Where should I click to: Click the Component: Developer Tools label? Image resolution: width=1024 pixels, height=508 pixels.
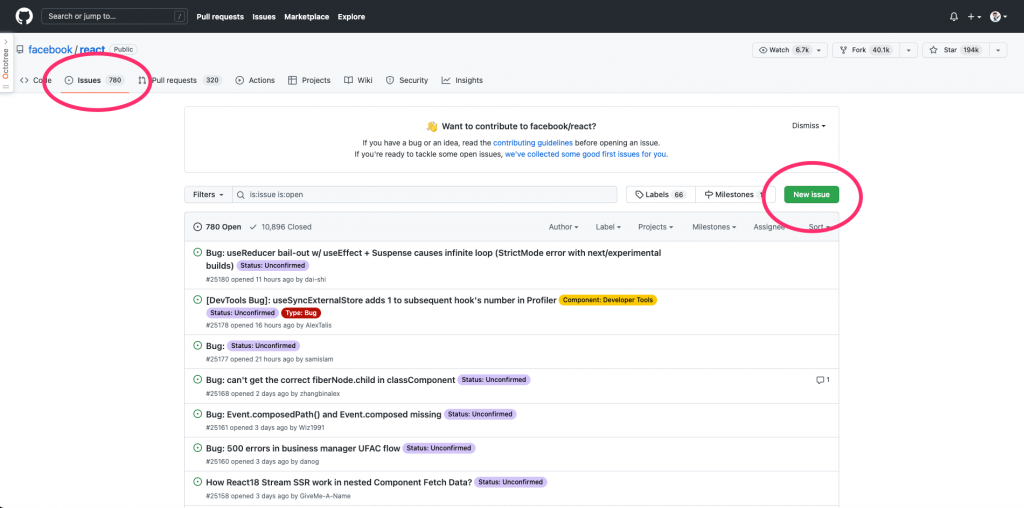click(x=607, y=300)
